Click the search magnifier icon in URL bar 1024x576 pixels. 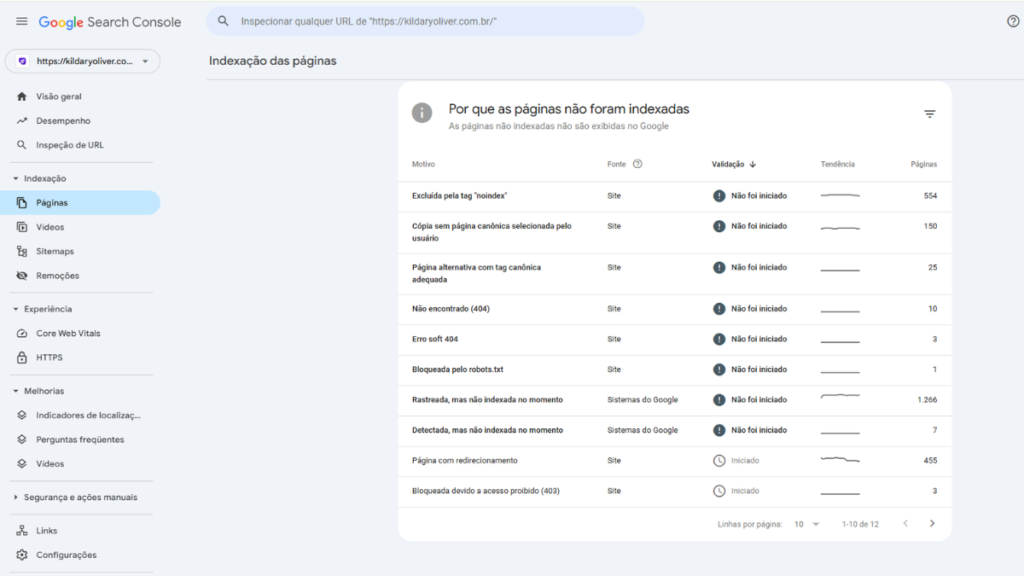click(223, 21)
